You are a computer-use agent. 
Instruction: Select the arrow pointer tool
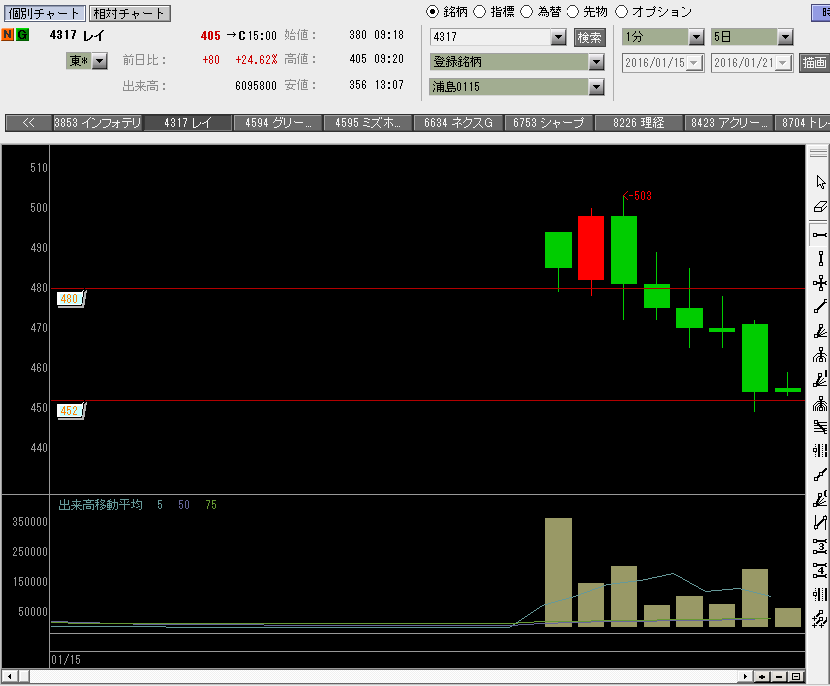(820, 182)
